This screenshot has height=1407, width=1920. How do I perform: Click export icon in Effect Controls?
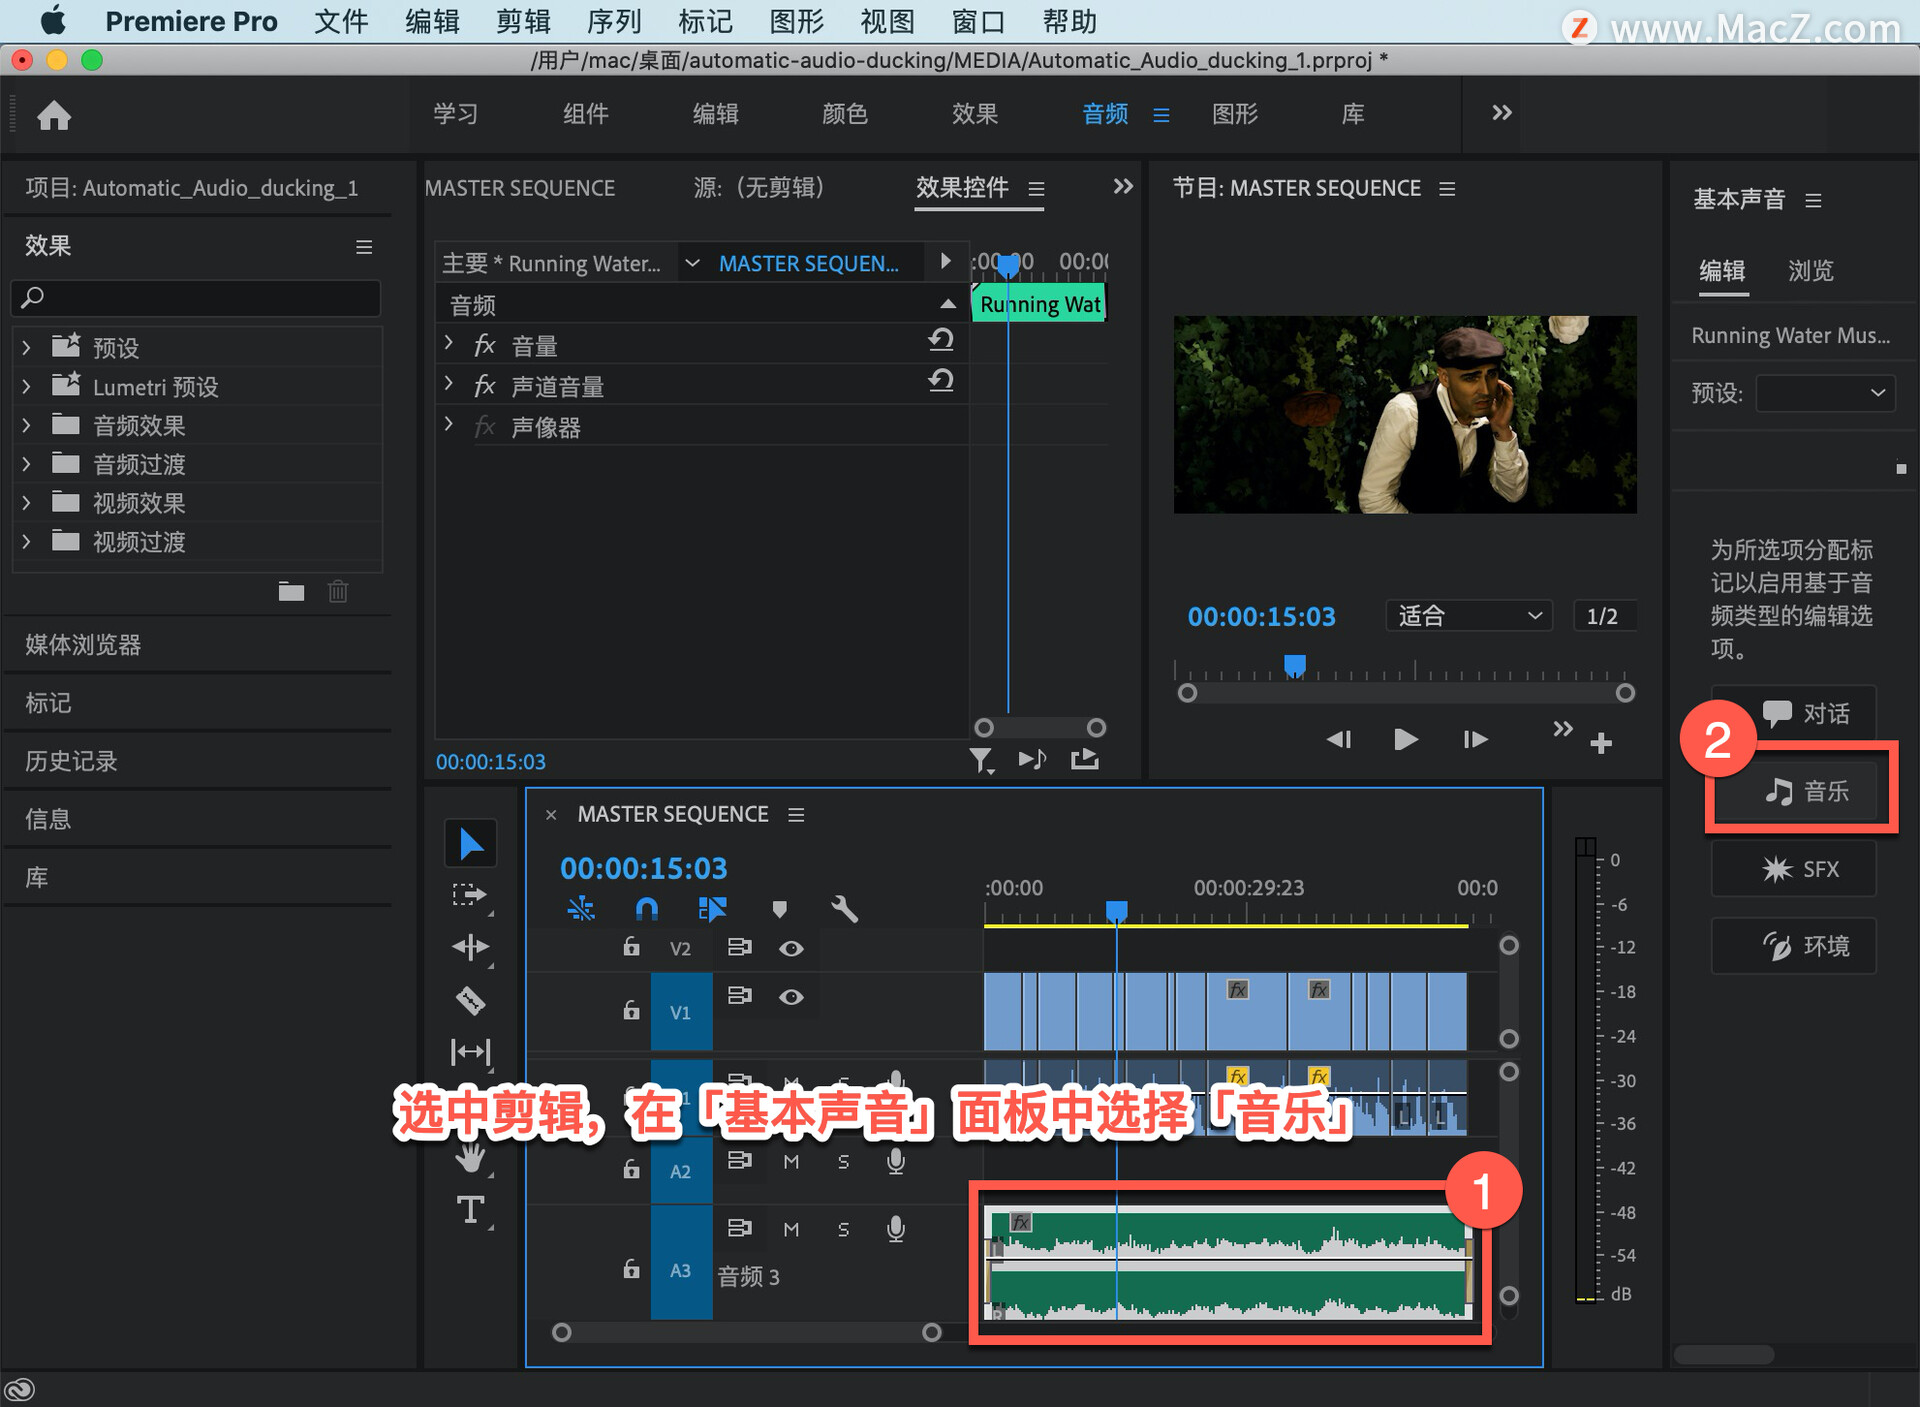tap(1085, 760)
